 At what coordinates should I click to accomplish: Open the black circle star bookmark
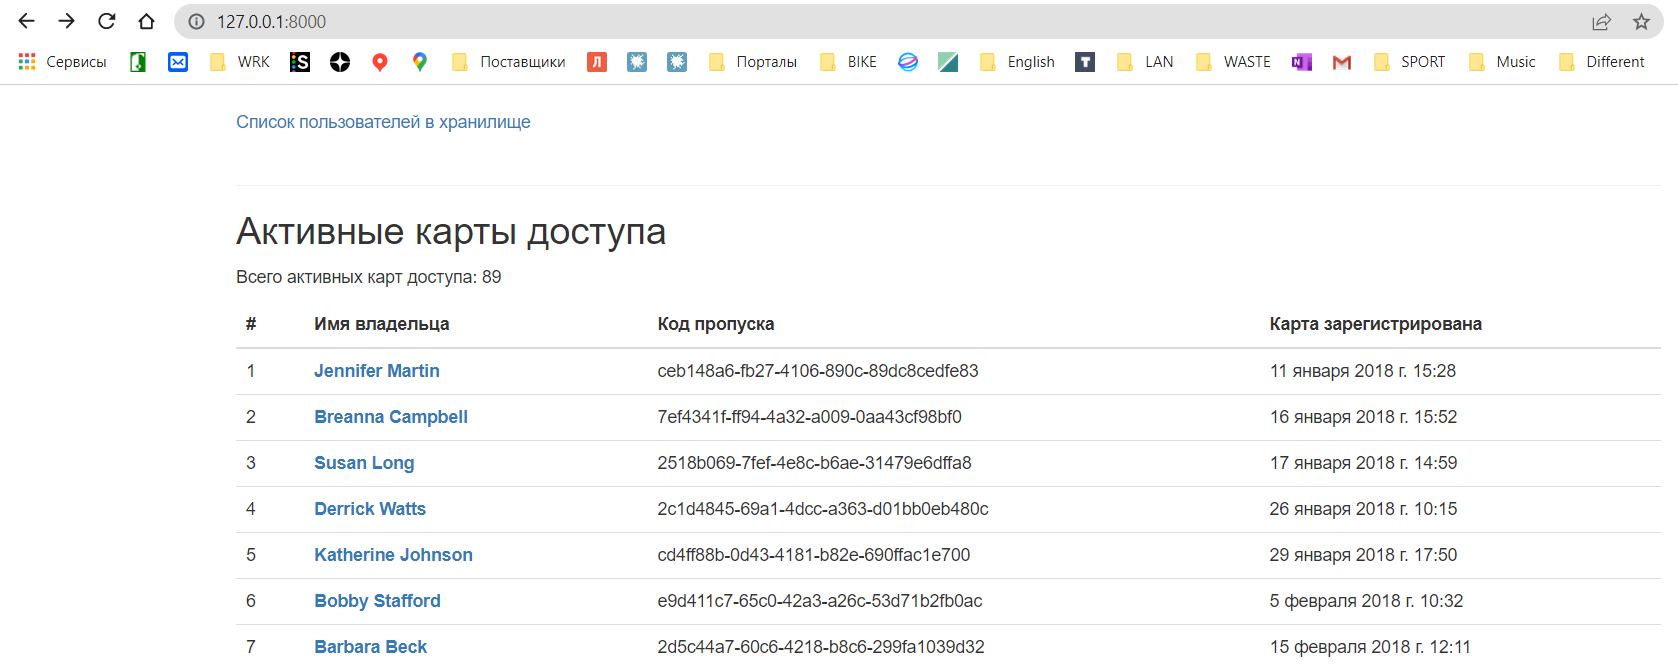340,62
